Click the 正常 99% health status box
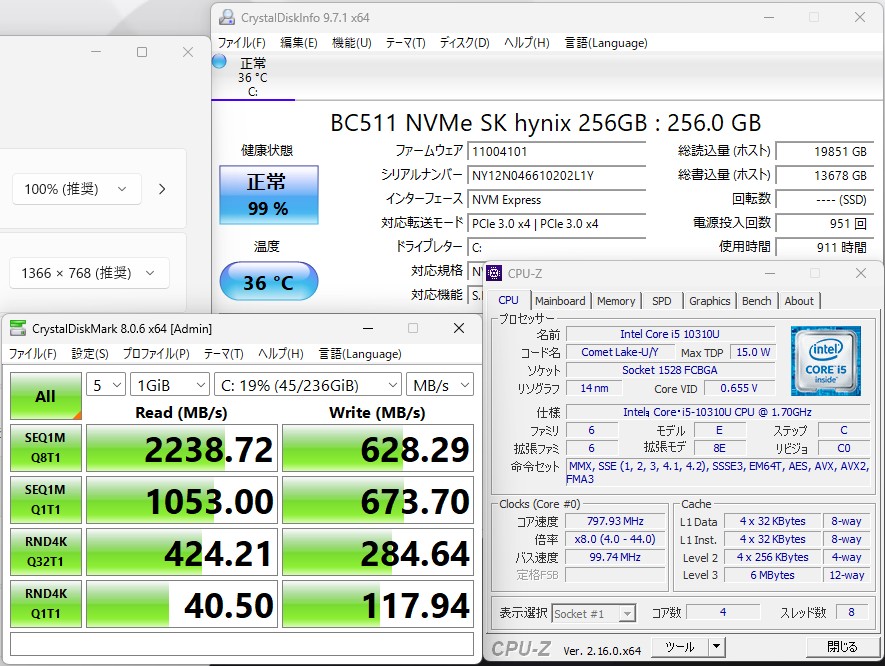 coord(268,194)
